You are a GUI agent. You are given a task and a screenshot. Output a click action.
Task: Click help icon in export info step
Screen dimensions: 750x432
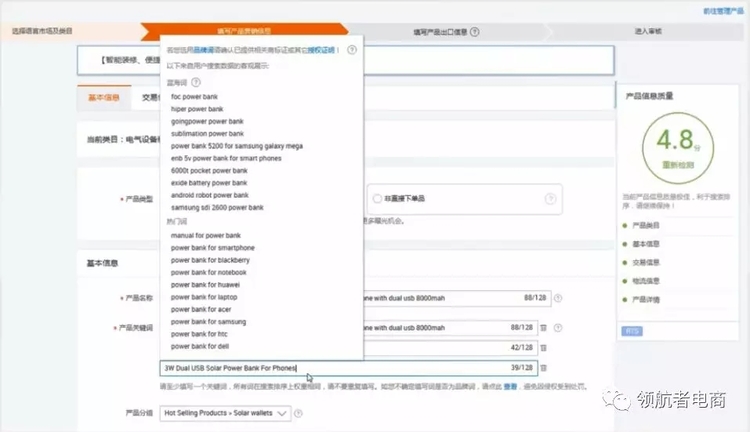tap(473, 32)
